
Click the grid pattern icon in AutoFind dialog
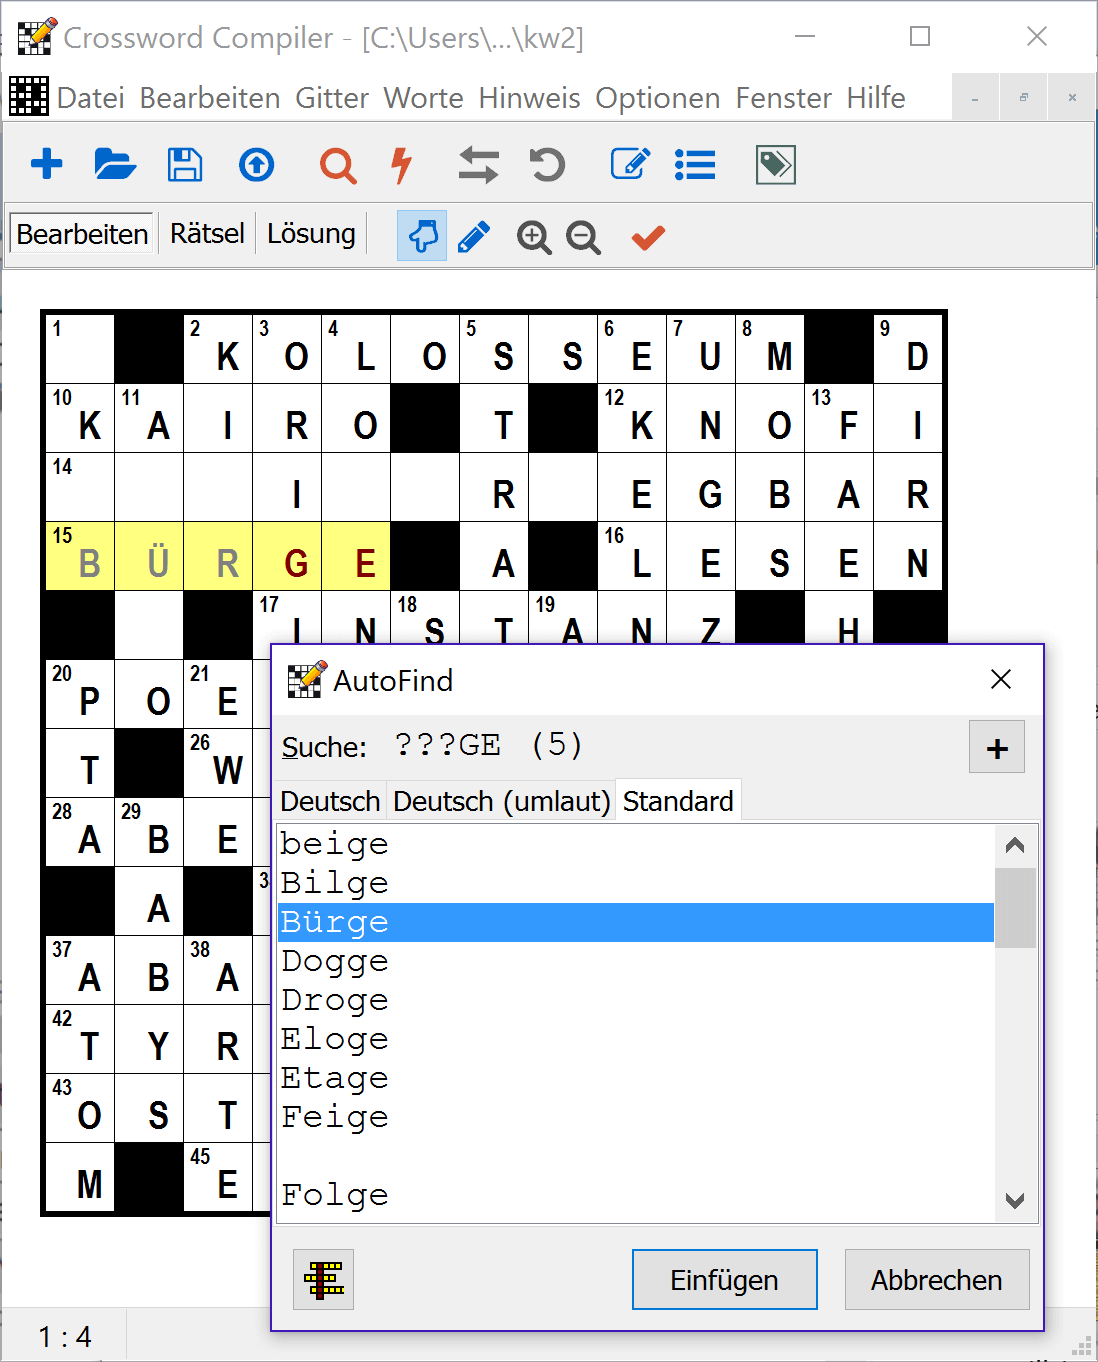click(322, 1279)
